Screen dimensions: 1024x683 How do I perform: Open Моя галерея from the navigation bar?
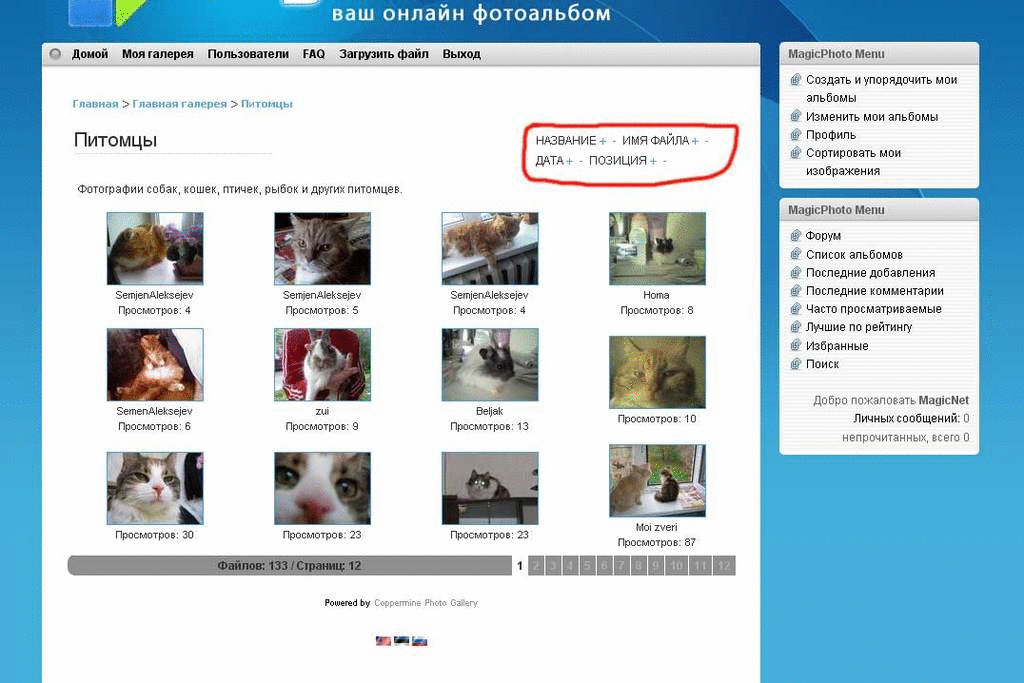pos(157,54)
